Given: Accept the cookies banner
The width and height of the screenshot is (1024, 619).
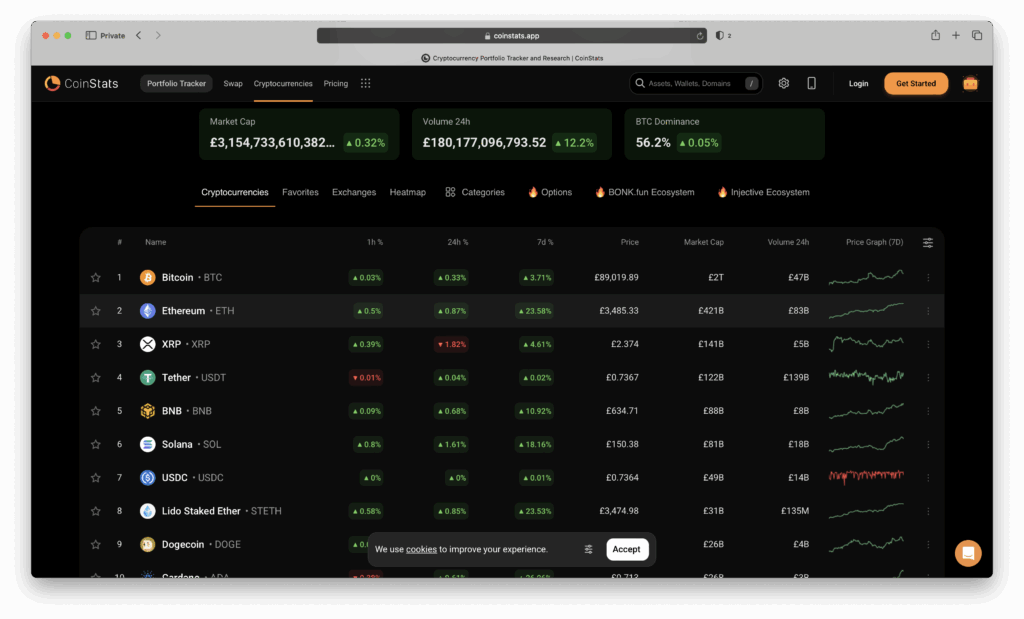Looking at the screenshot, I should click(627, 549).
